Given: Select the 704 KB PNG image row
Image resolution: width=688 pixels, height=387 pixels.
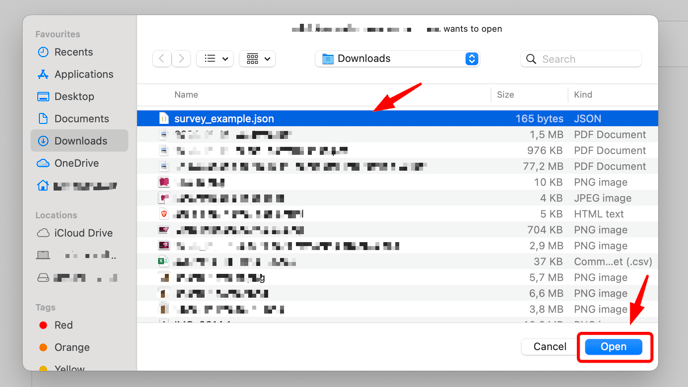Looking at the screenshot, I should point(398,230).
